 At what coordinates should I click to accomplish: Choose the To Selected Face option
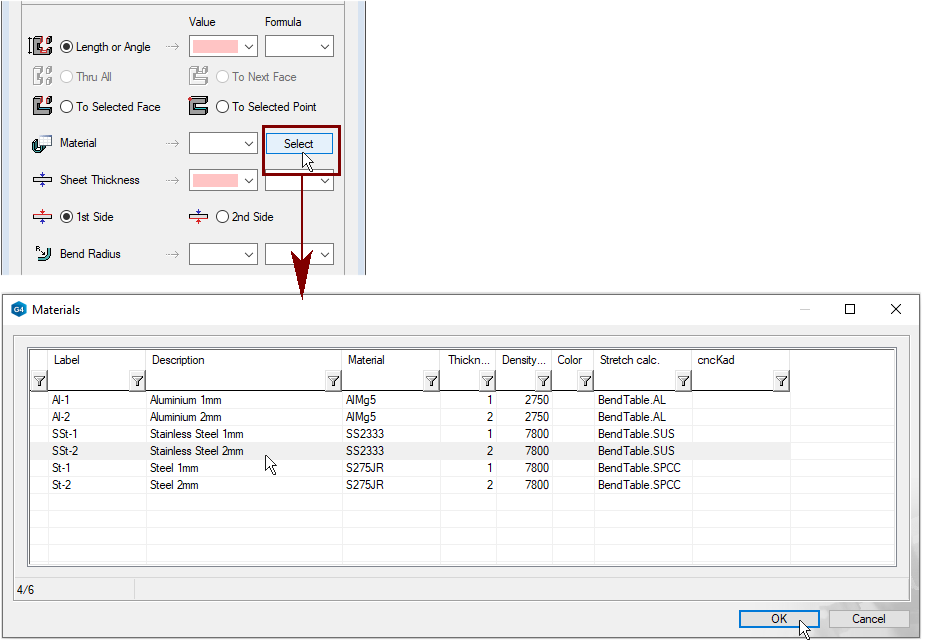[x=67, y=107]
